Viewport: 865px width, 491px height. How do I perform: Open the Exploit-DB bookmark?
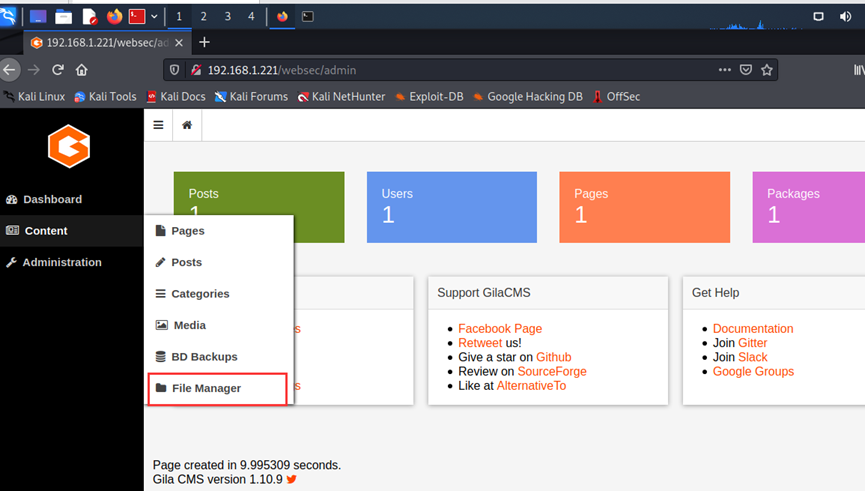coord(429,97)
